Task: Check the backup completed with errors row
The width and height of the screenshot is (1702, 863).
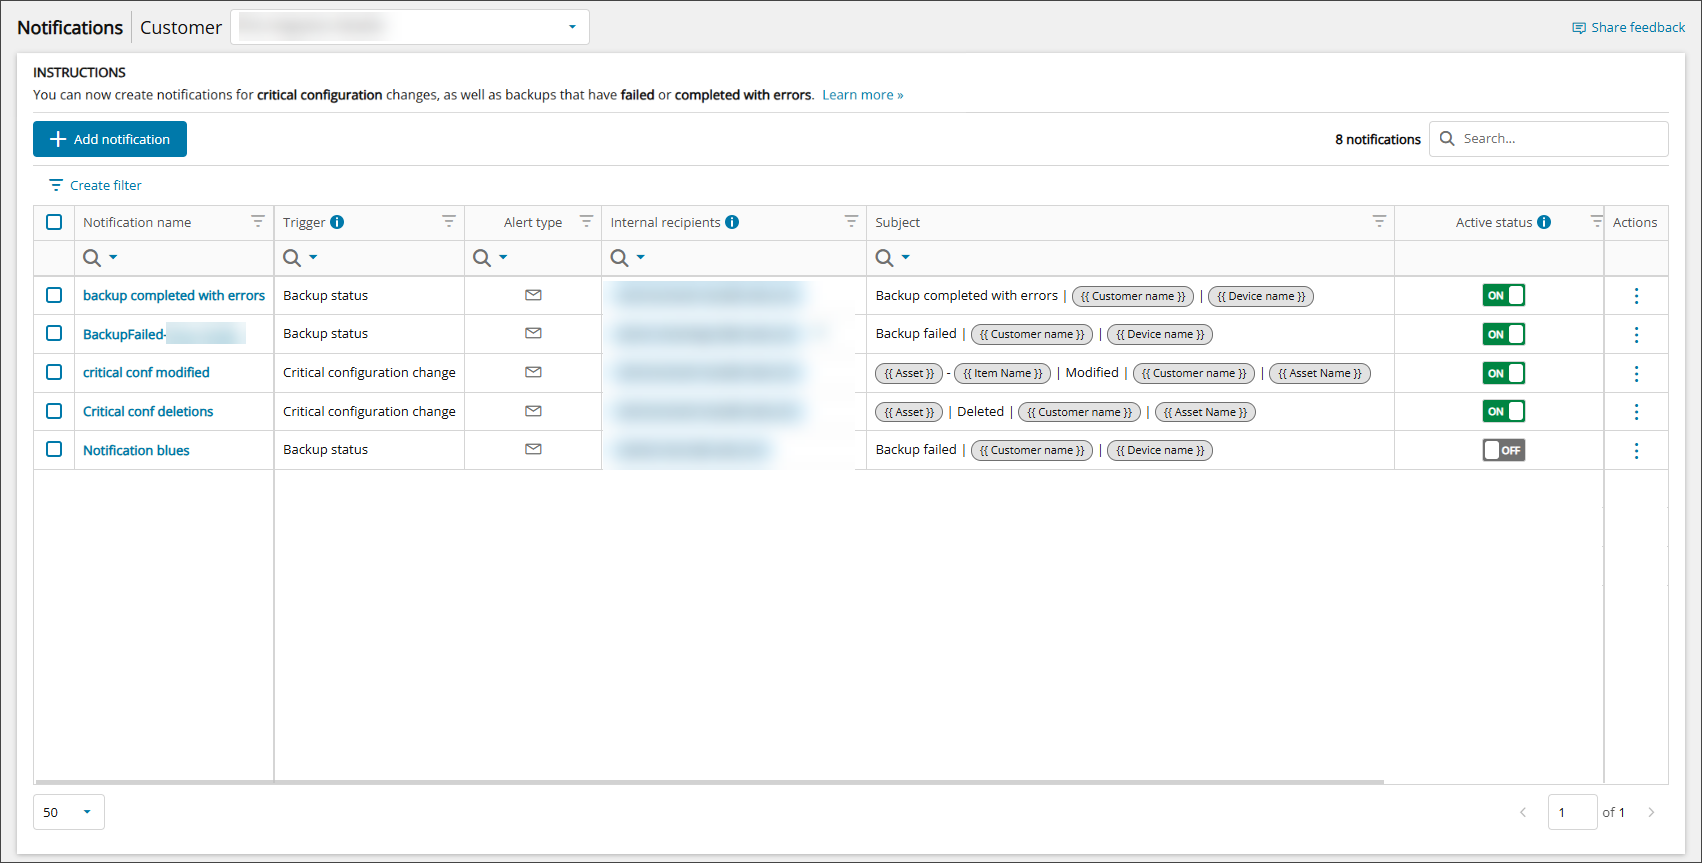Action: click(54, 295)
